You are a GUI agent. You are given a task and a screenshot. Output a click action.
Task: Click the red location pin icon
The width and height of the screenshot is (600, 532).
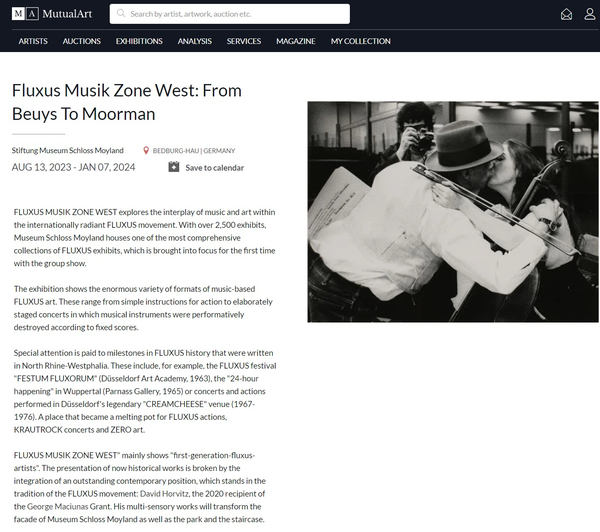point(146,150)
